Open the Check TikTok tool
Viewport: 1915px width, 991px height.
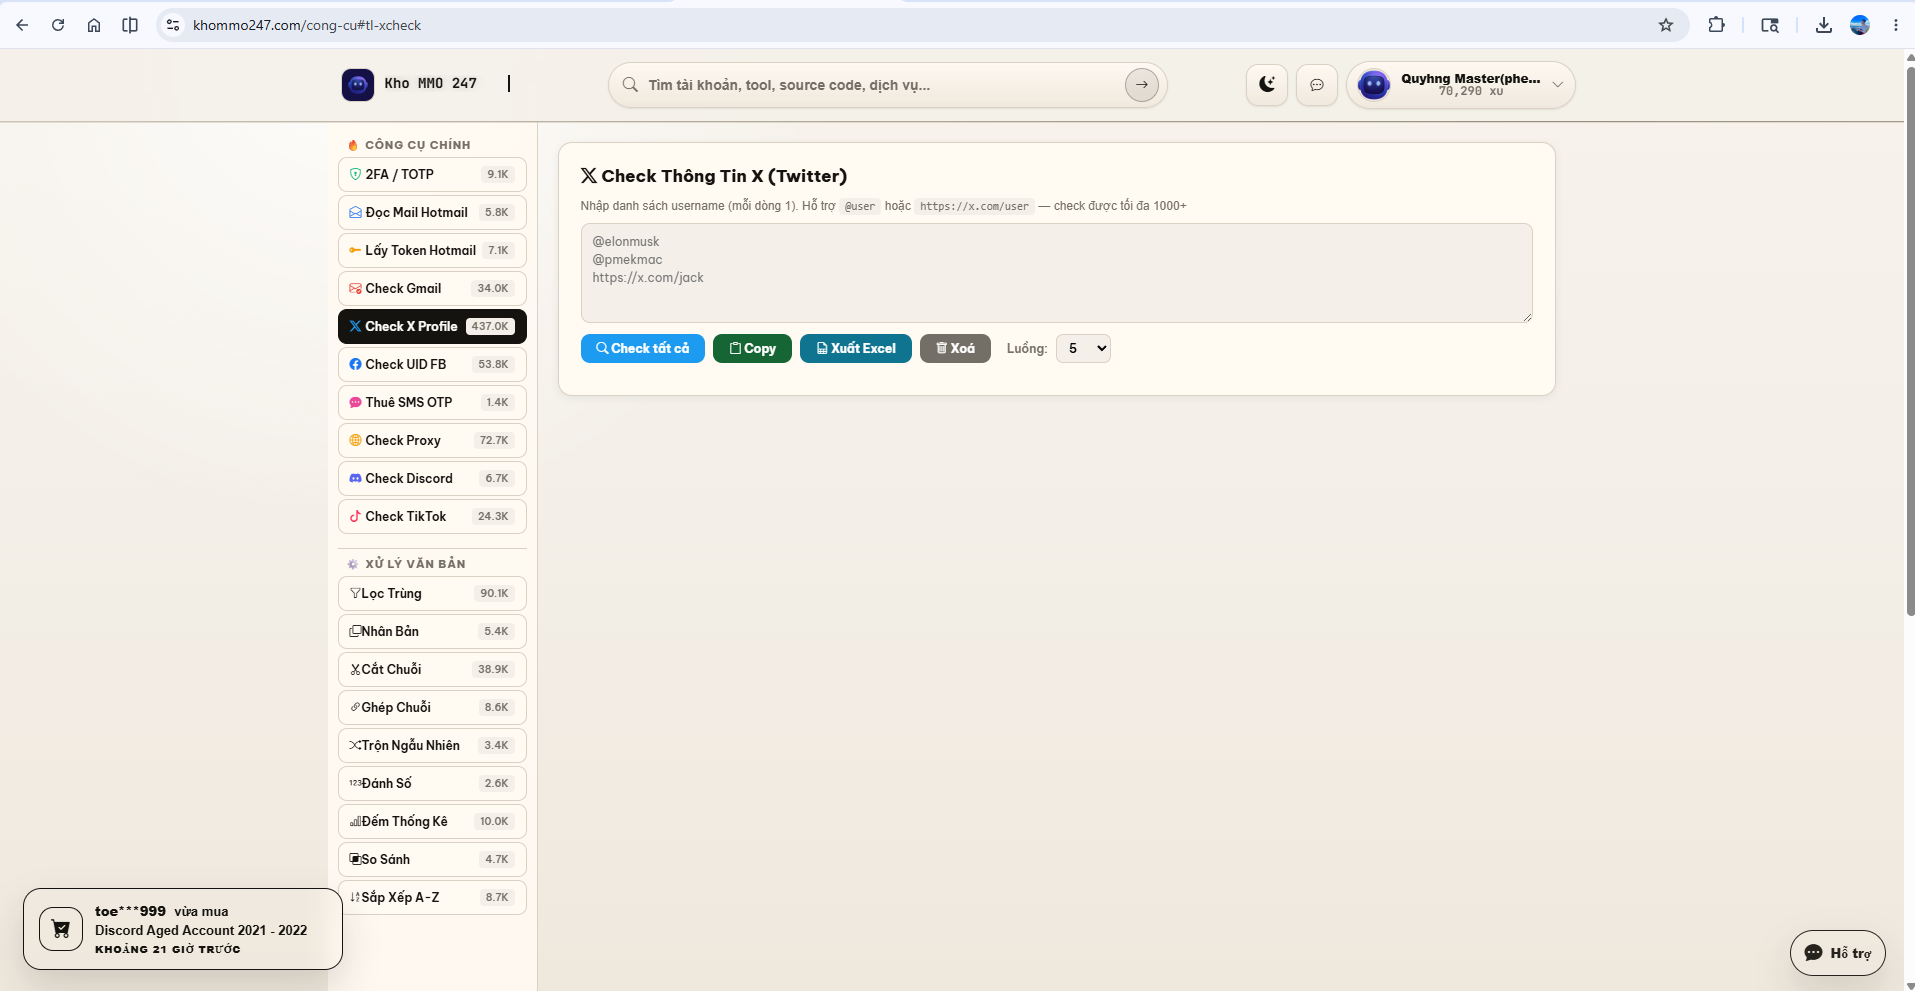tap(432, 516)
